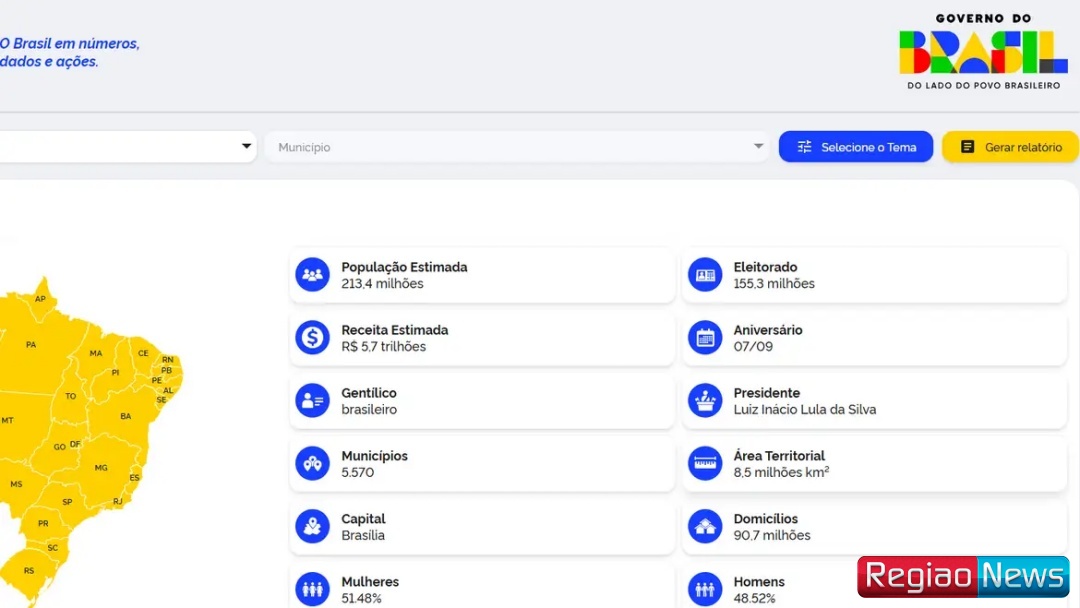Select Pará (PA) on the map
Screen dimensions: 1080x608
(x=31, y=345)
